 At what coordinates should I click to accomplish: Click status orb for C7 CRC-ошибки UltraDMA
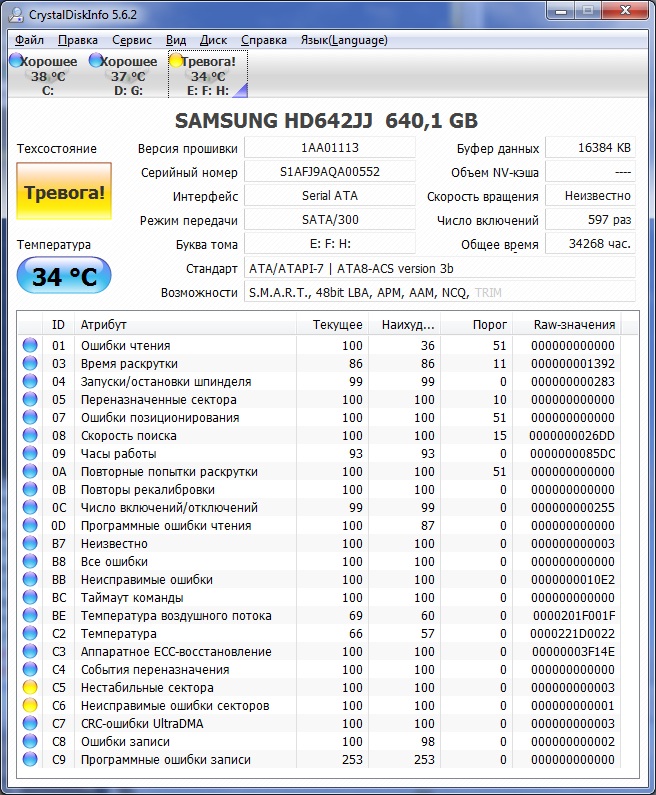point(30,724)
